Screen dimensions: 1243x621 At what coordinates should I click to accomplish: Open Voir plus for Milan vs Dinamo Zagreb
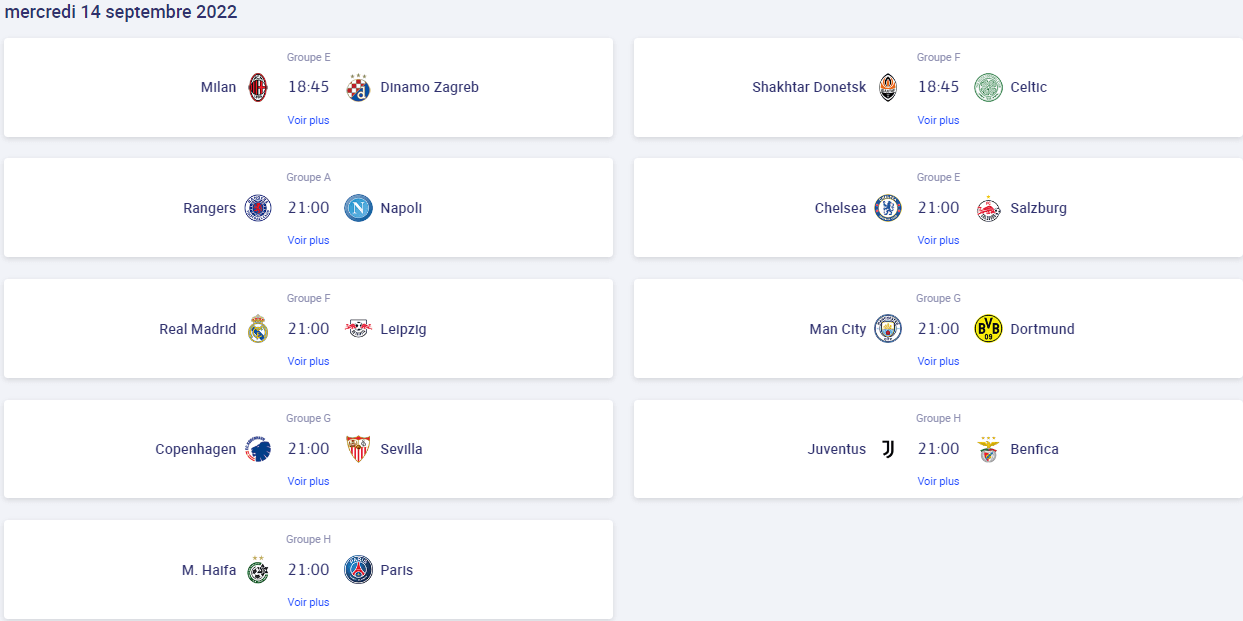point(308,120)
